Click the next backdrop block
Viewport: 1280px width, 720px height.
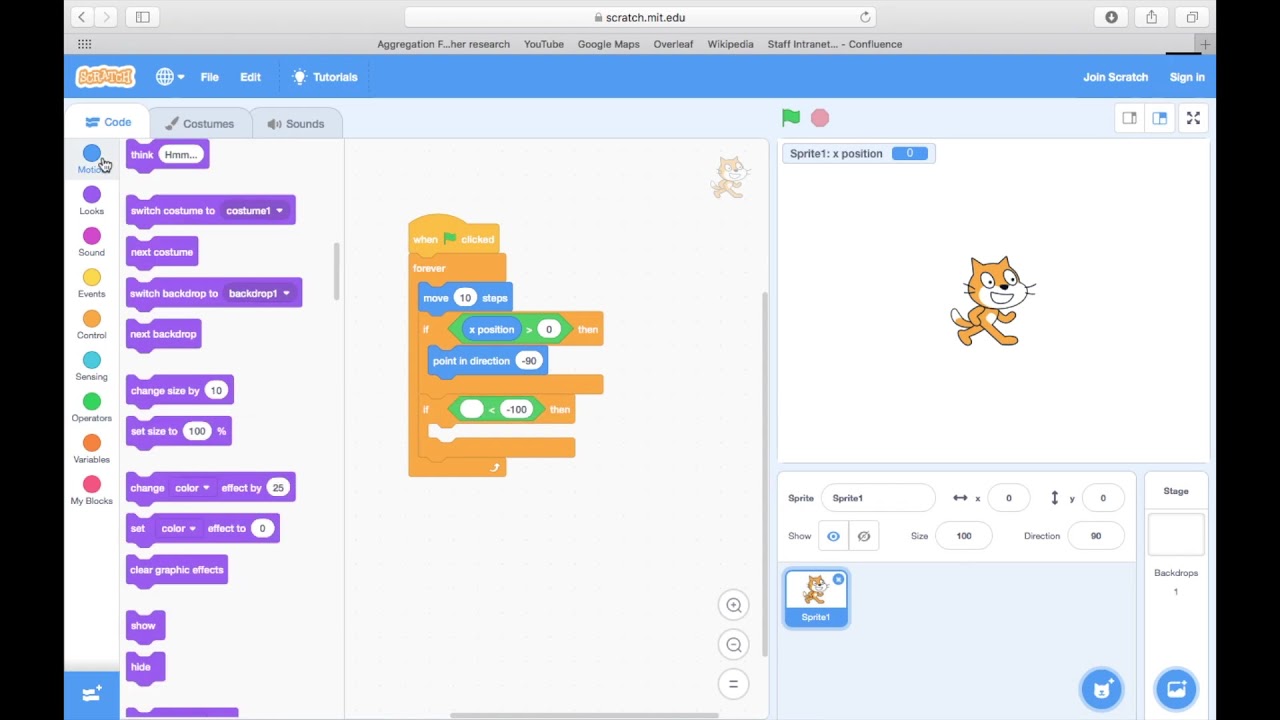(163, 334)
